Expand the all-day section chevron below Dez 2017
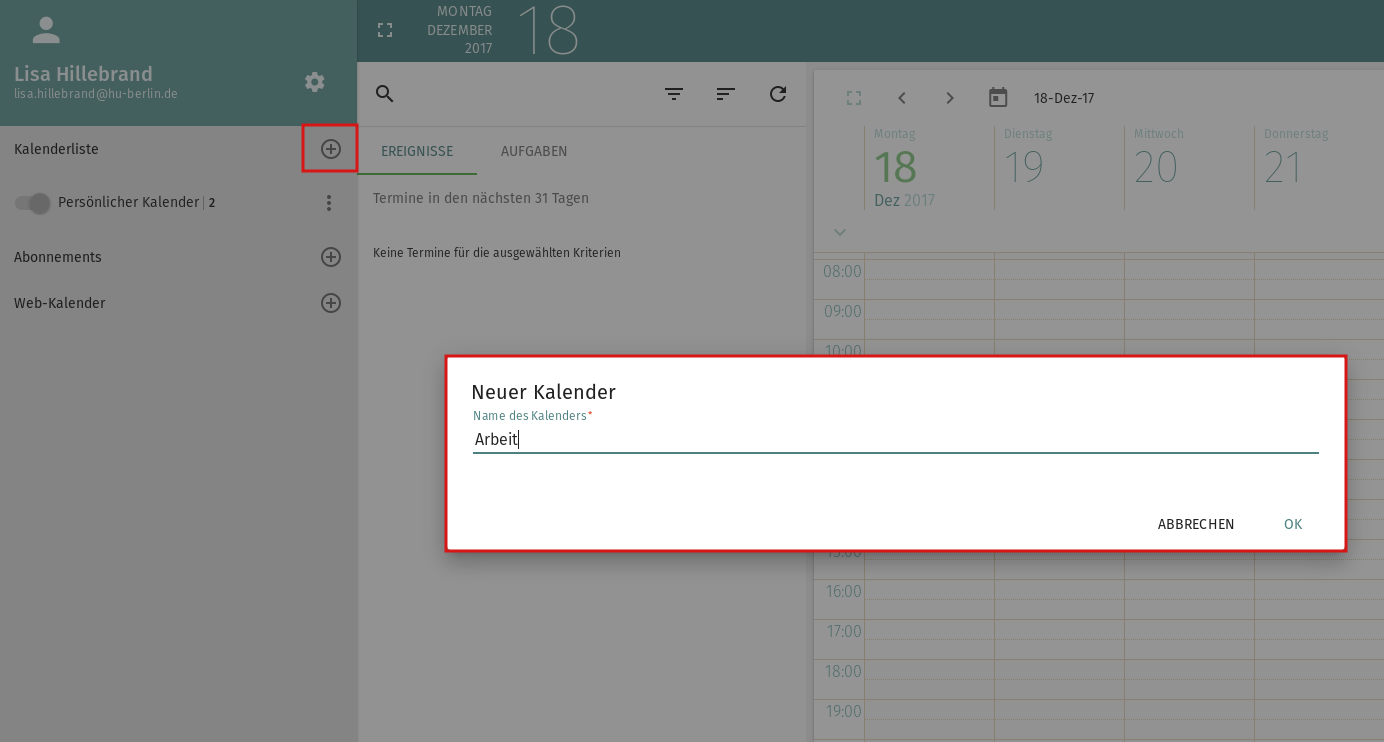The width and height of the screenshot is (1384, 742). (840, 232)
